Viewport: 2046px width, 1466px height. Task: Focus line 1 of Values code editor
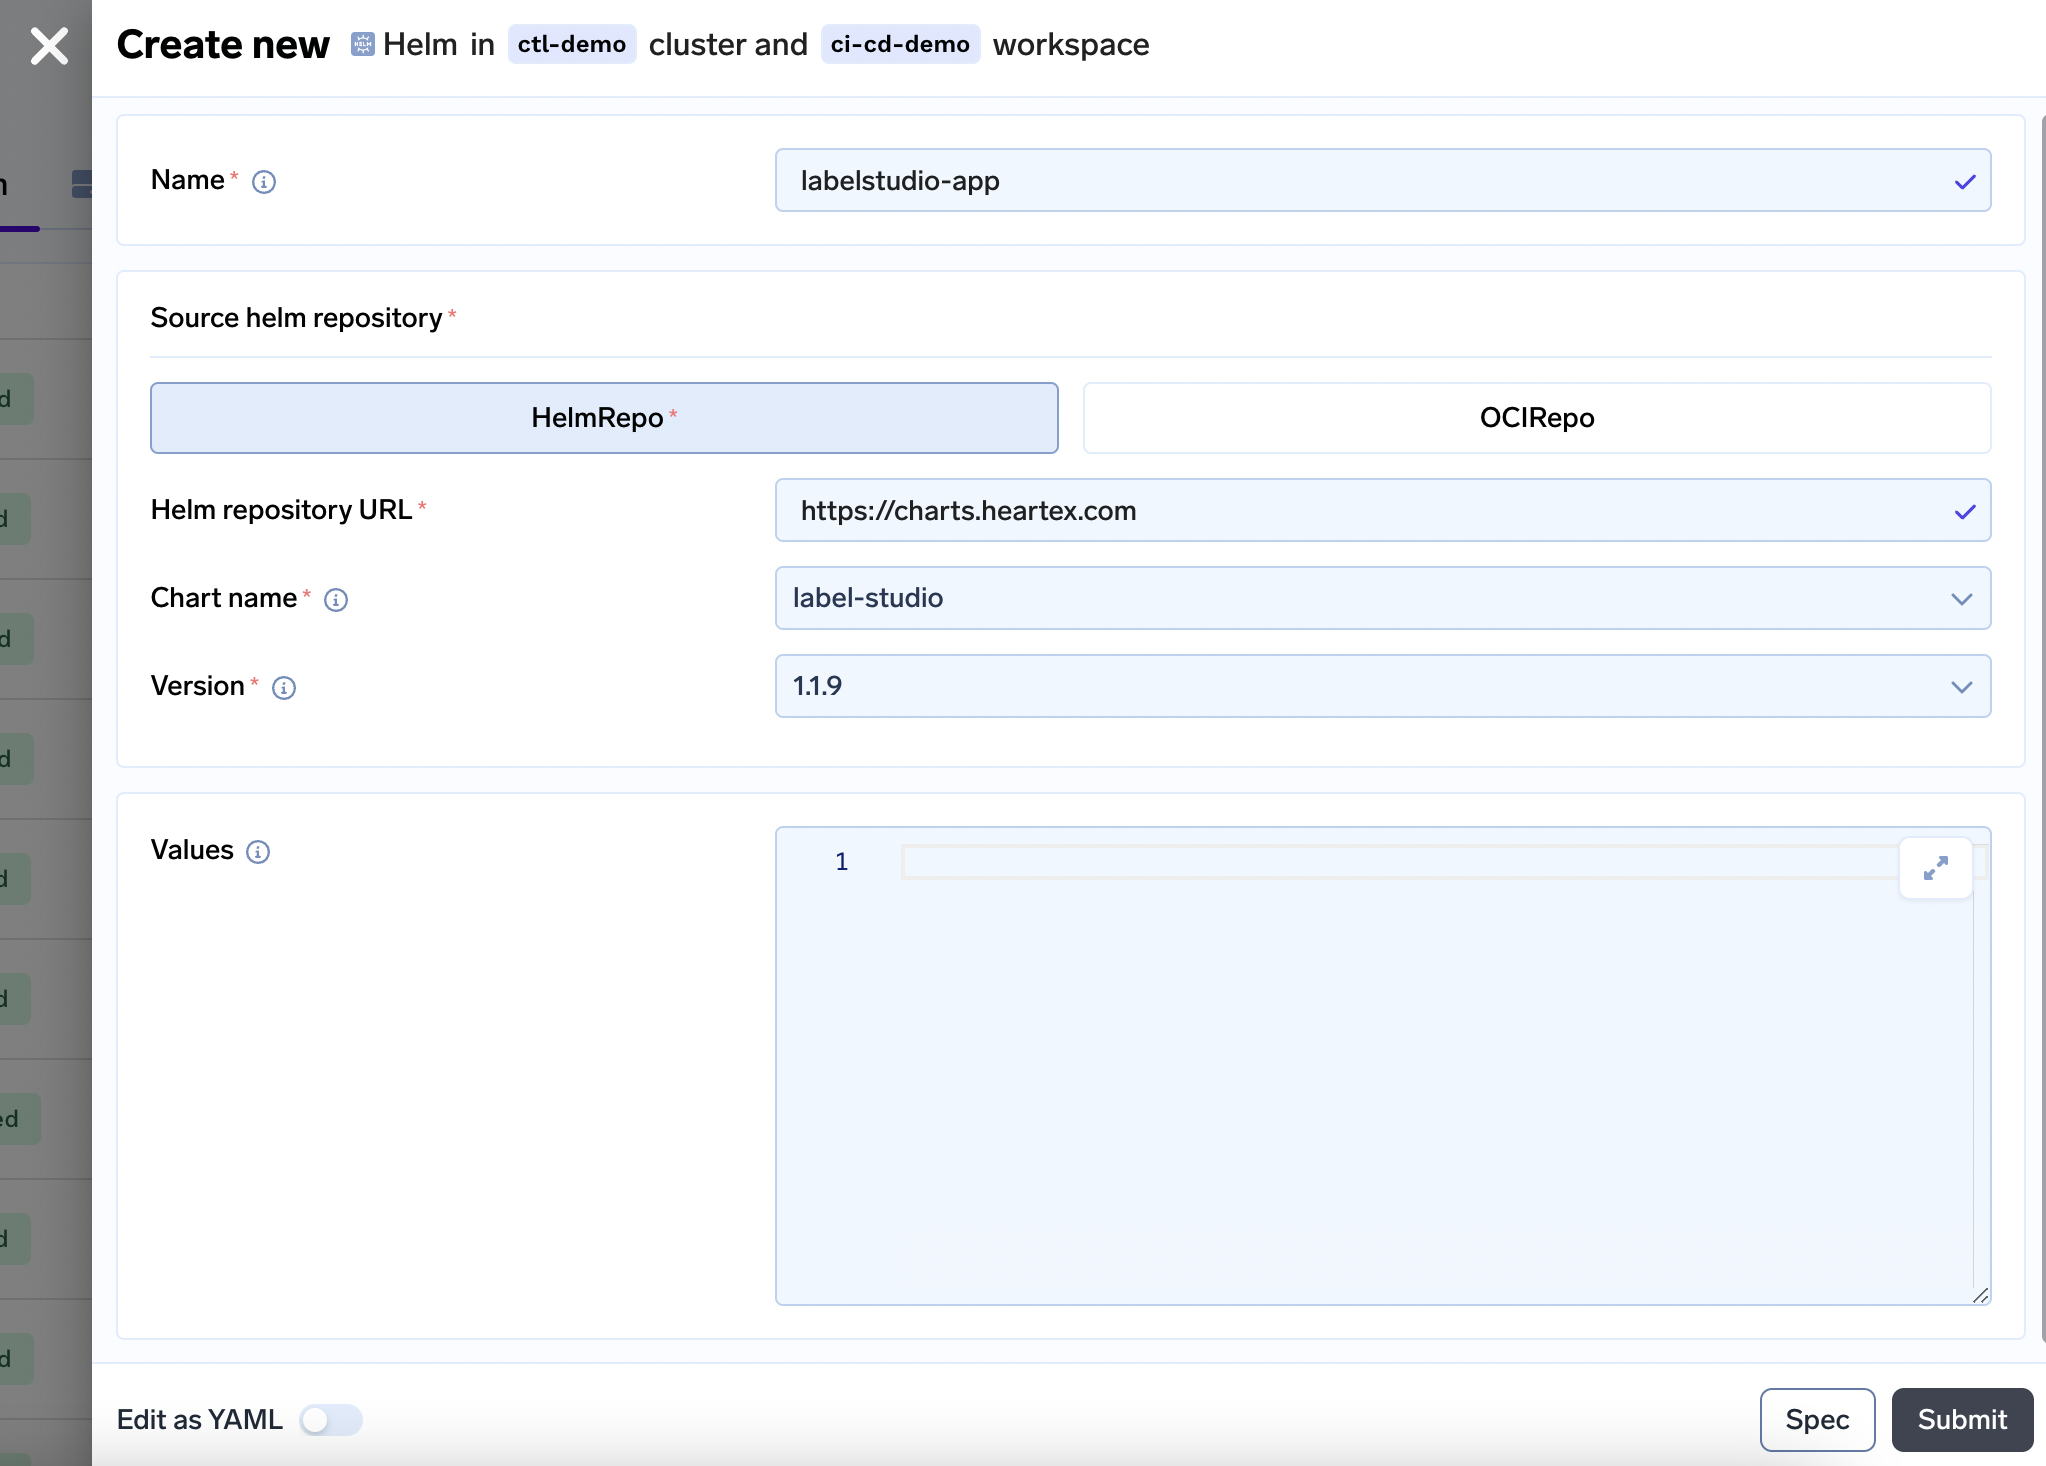1400,862
